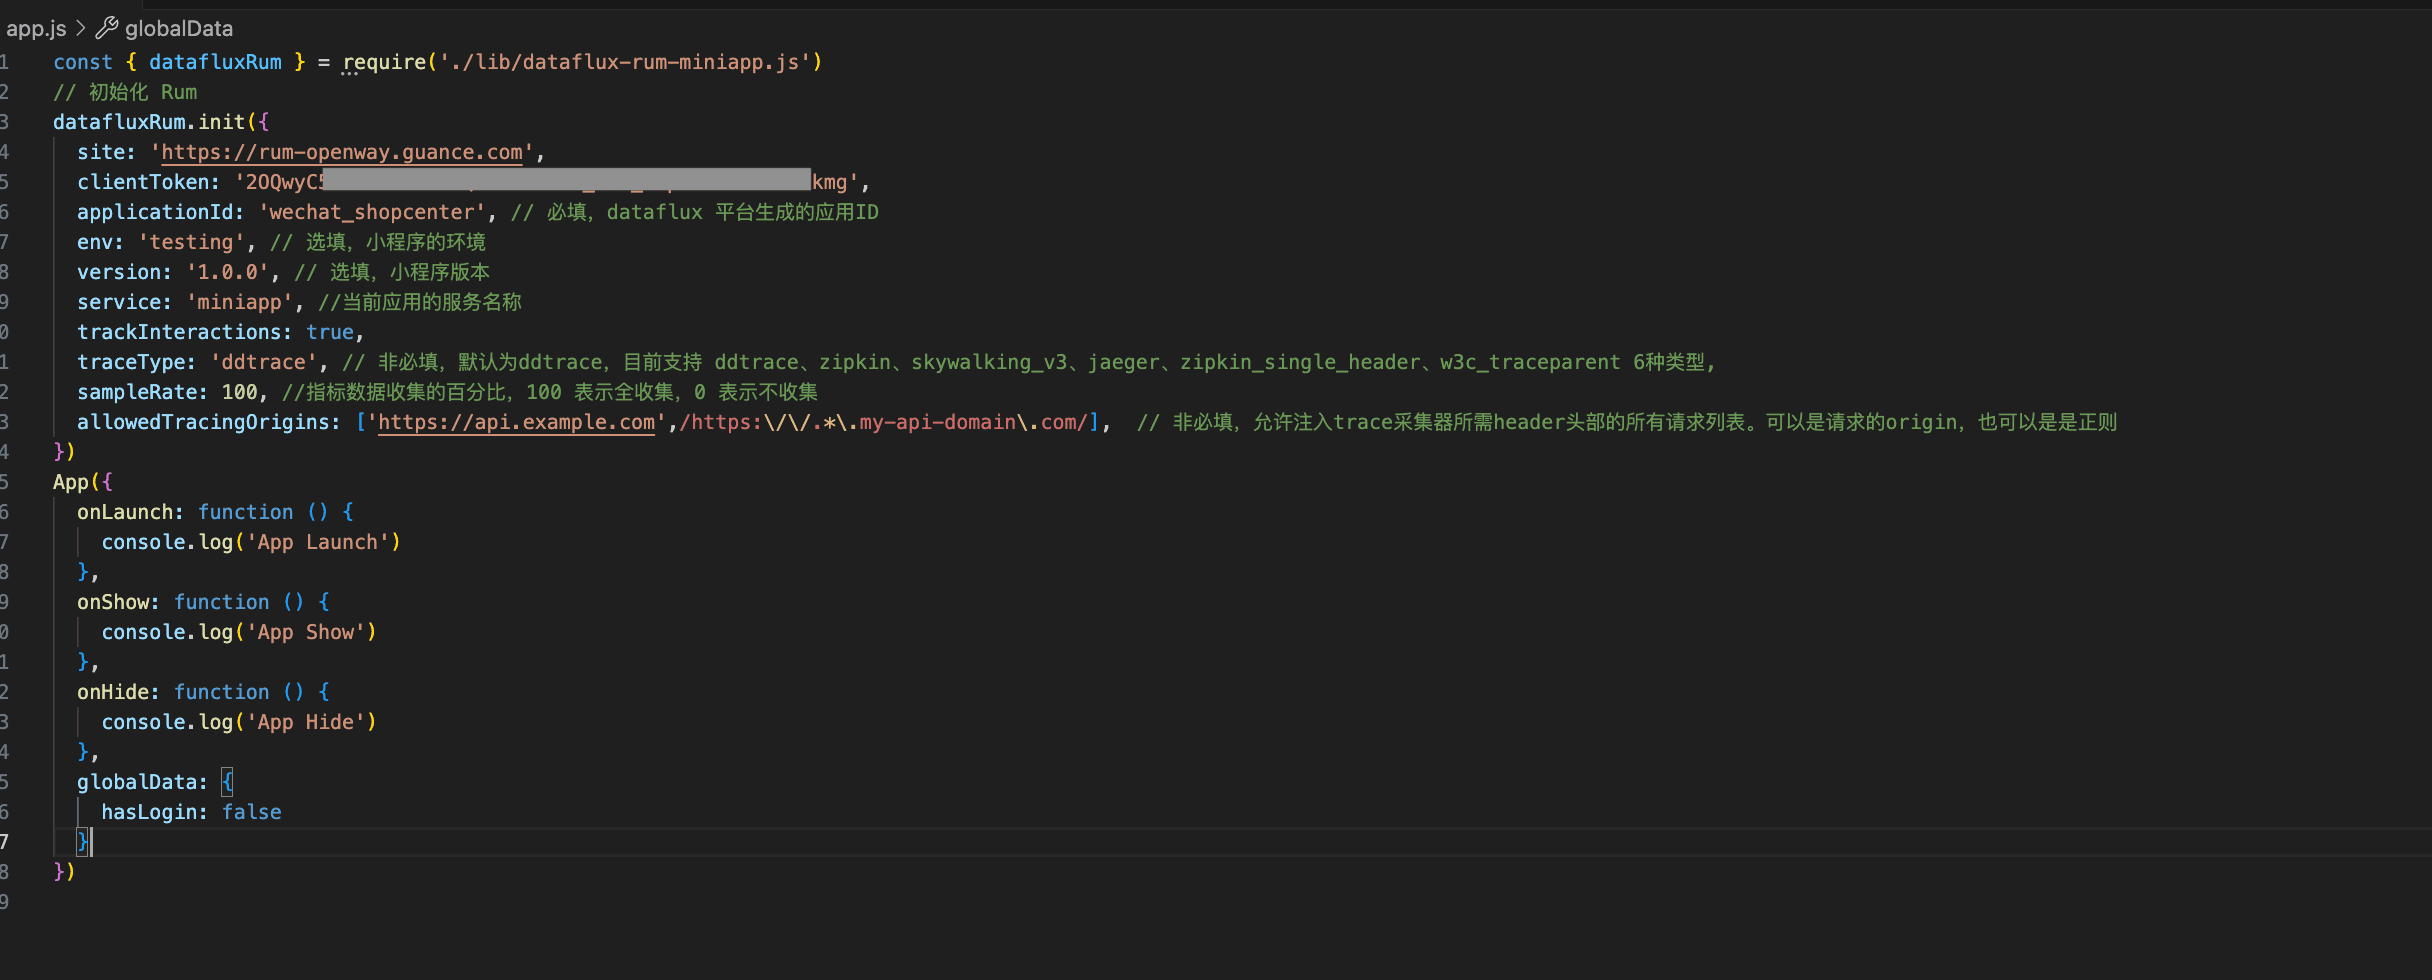2432x980 pixels.
Task: Click the applicationId property name
Action: tap(155, 212)
